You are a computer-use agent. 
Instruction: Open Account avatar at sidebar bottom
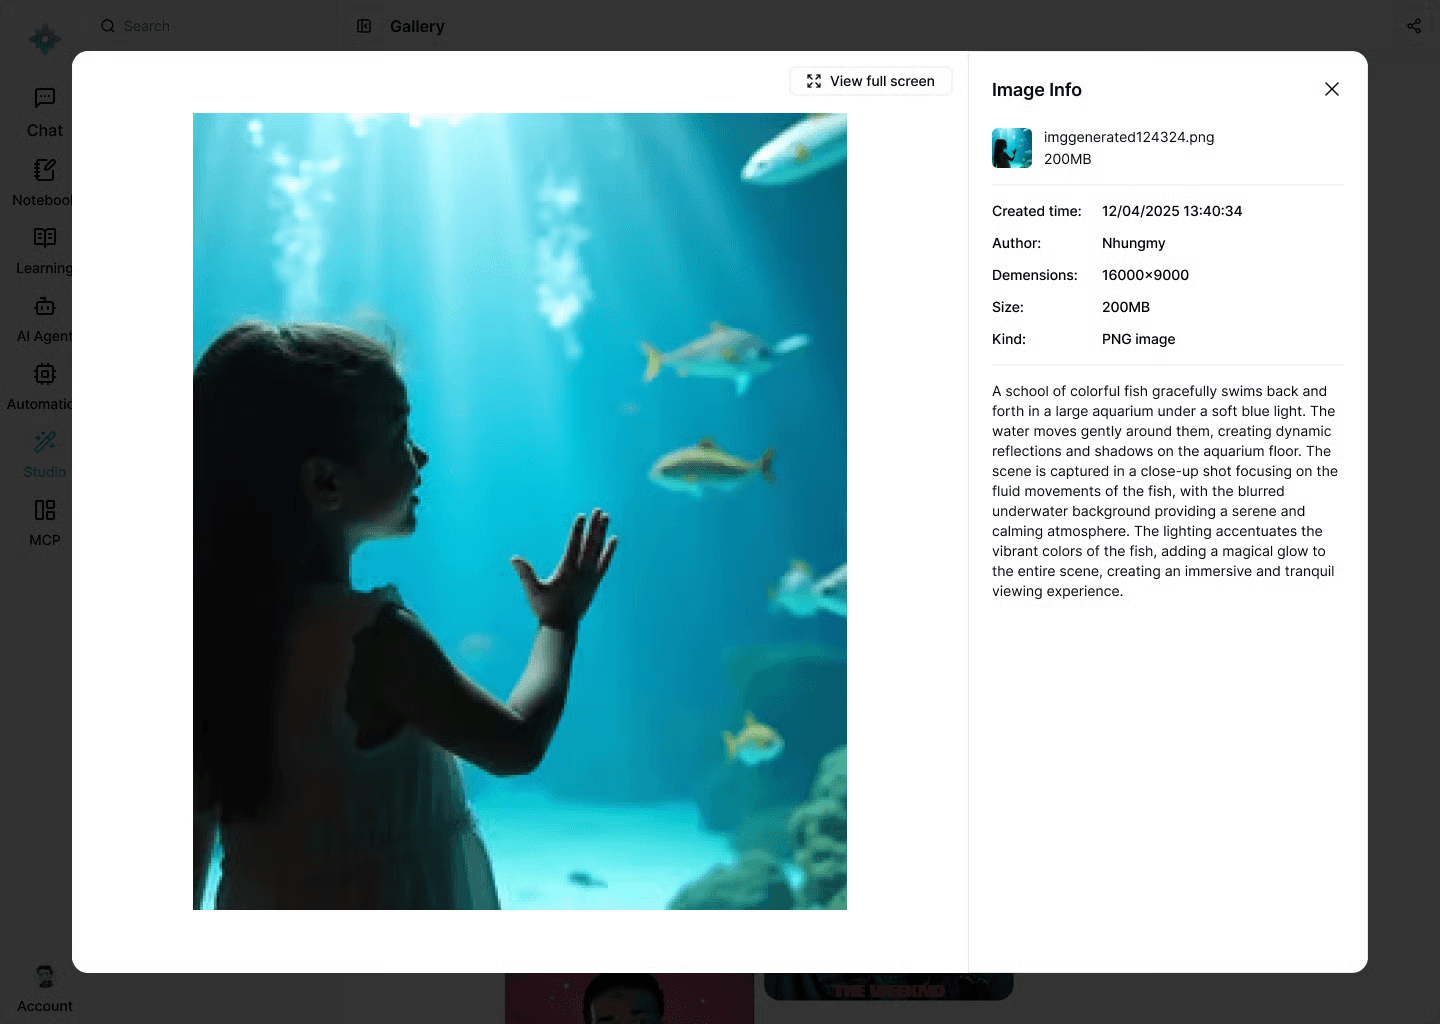pos(45,976)
